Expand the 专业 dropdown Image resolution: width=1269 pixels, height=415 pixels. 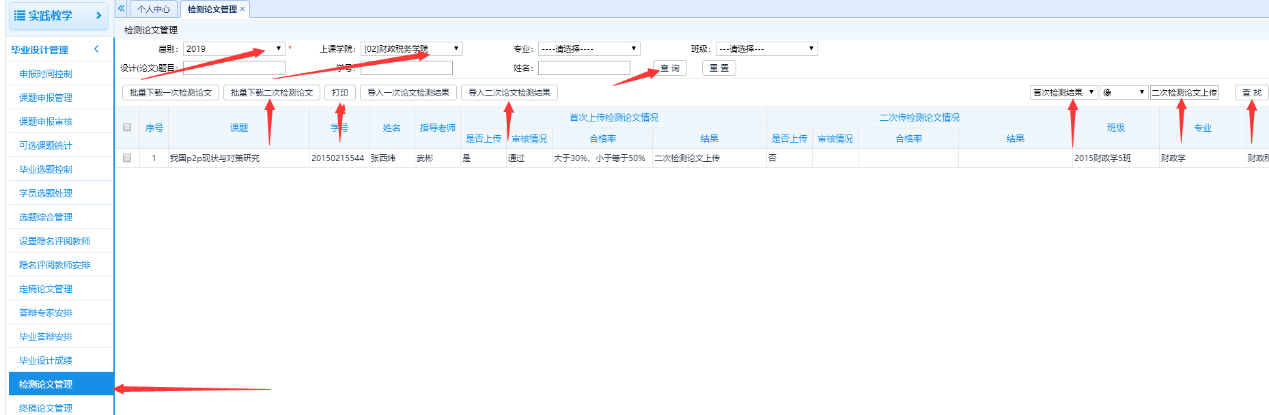pyautogui.click(x=588, y=48)
